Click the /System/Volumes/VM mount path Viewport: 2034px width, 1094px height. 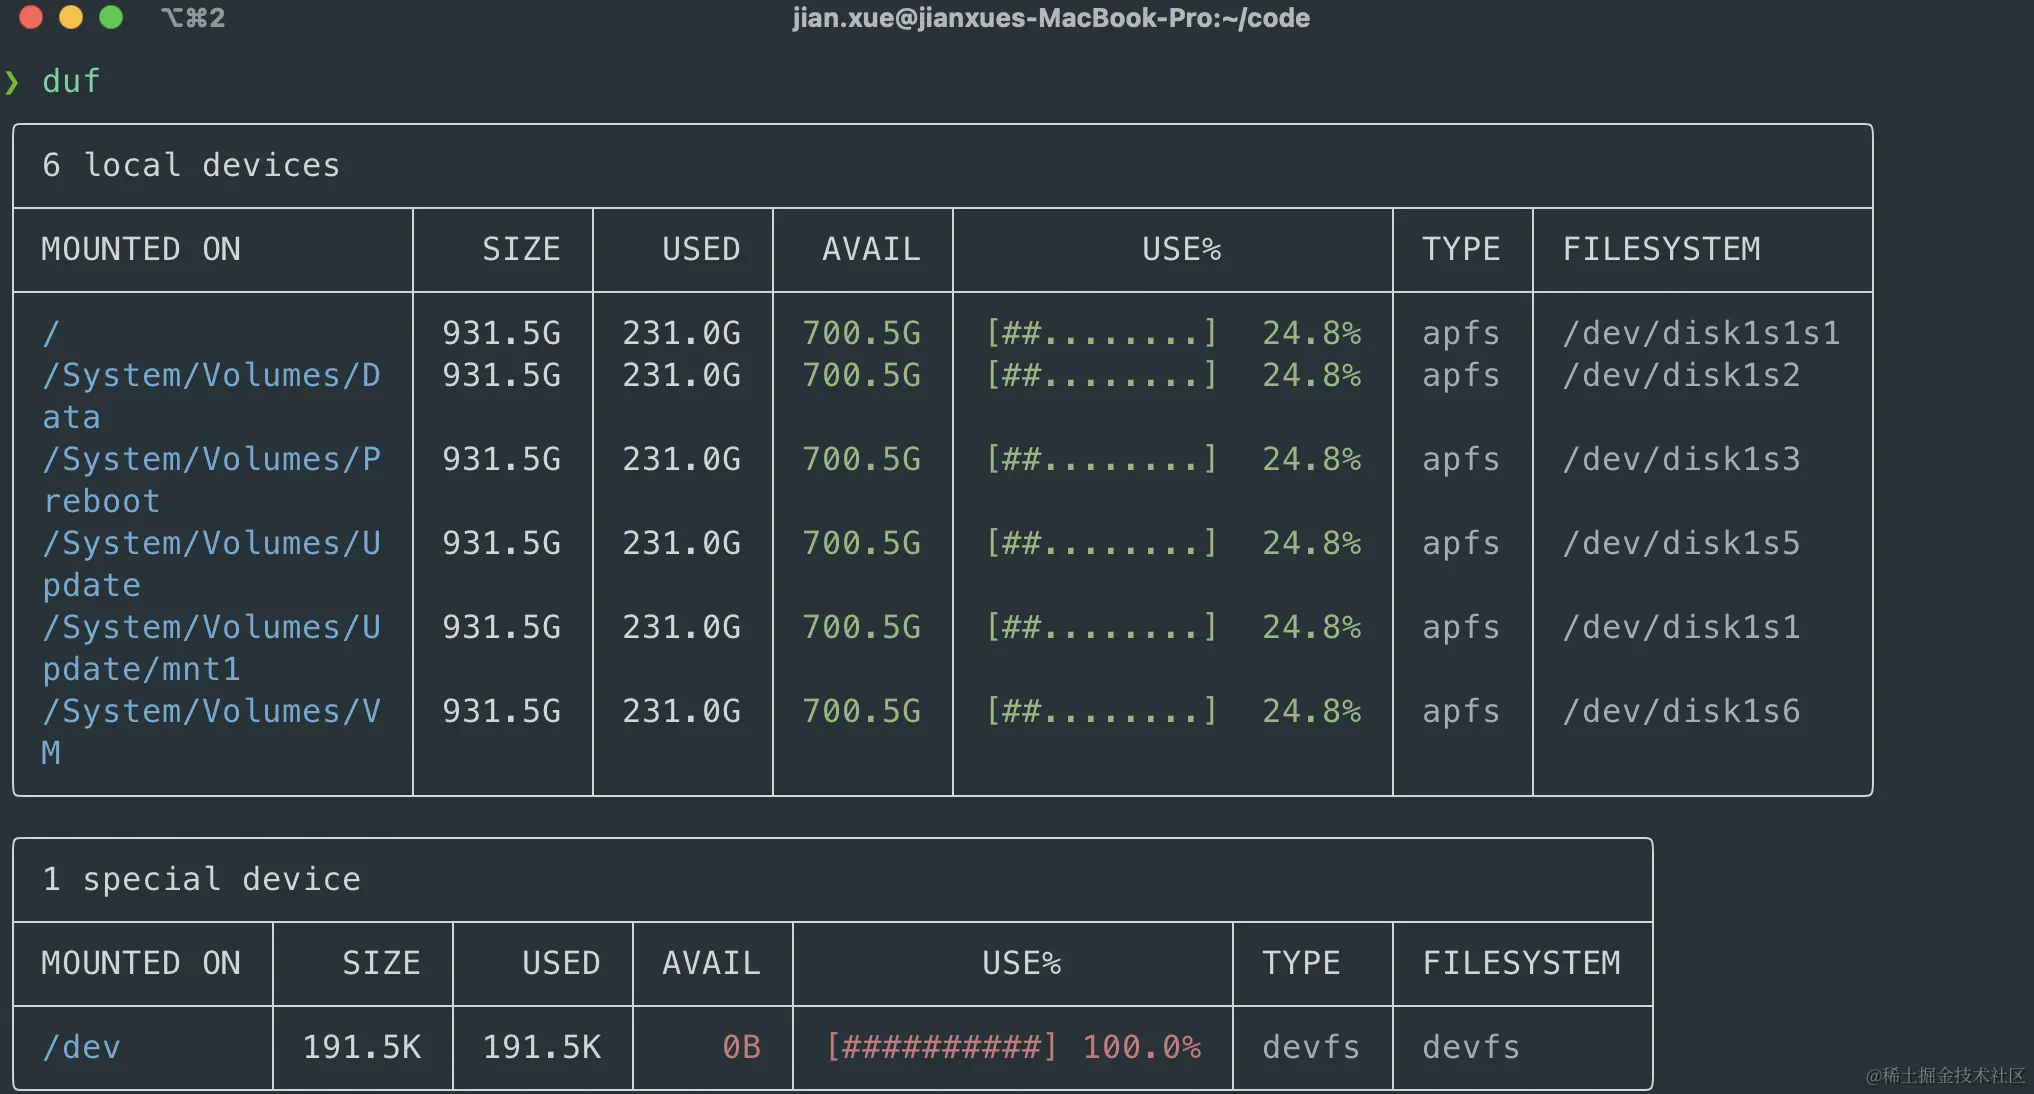(x=211, y=711)
